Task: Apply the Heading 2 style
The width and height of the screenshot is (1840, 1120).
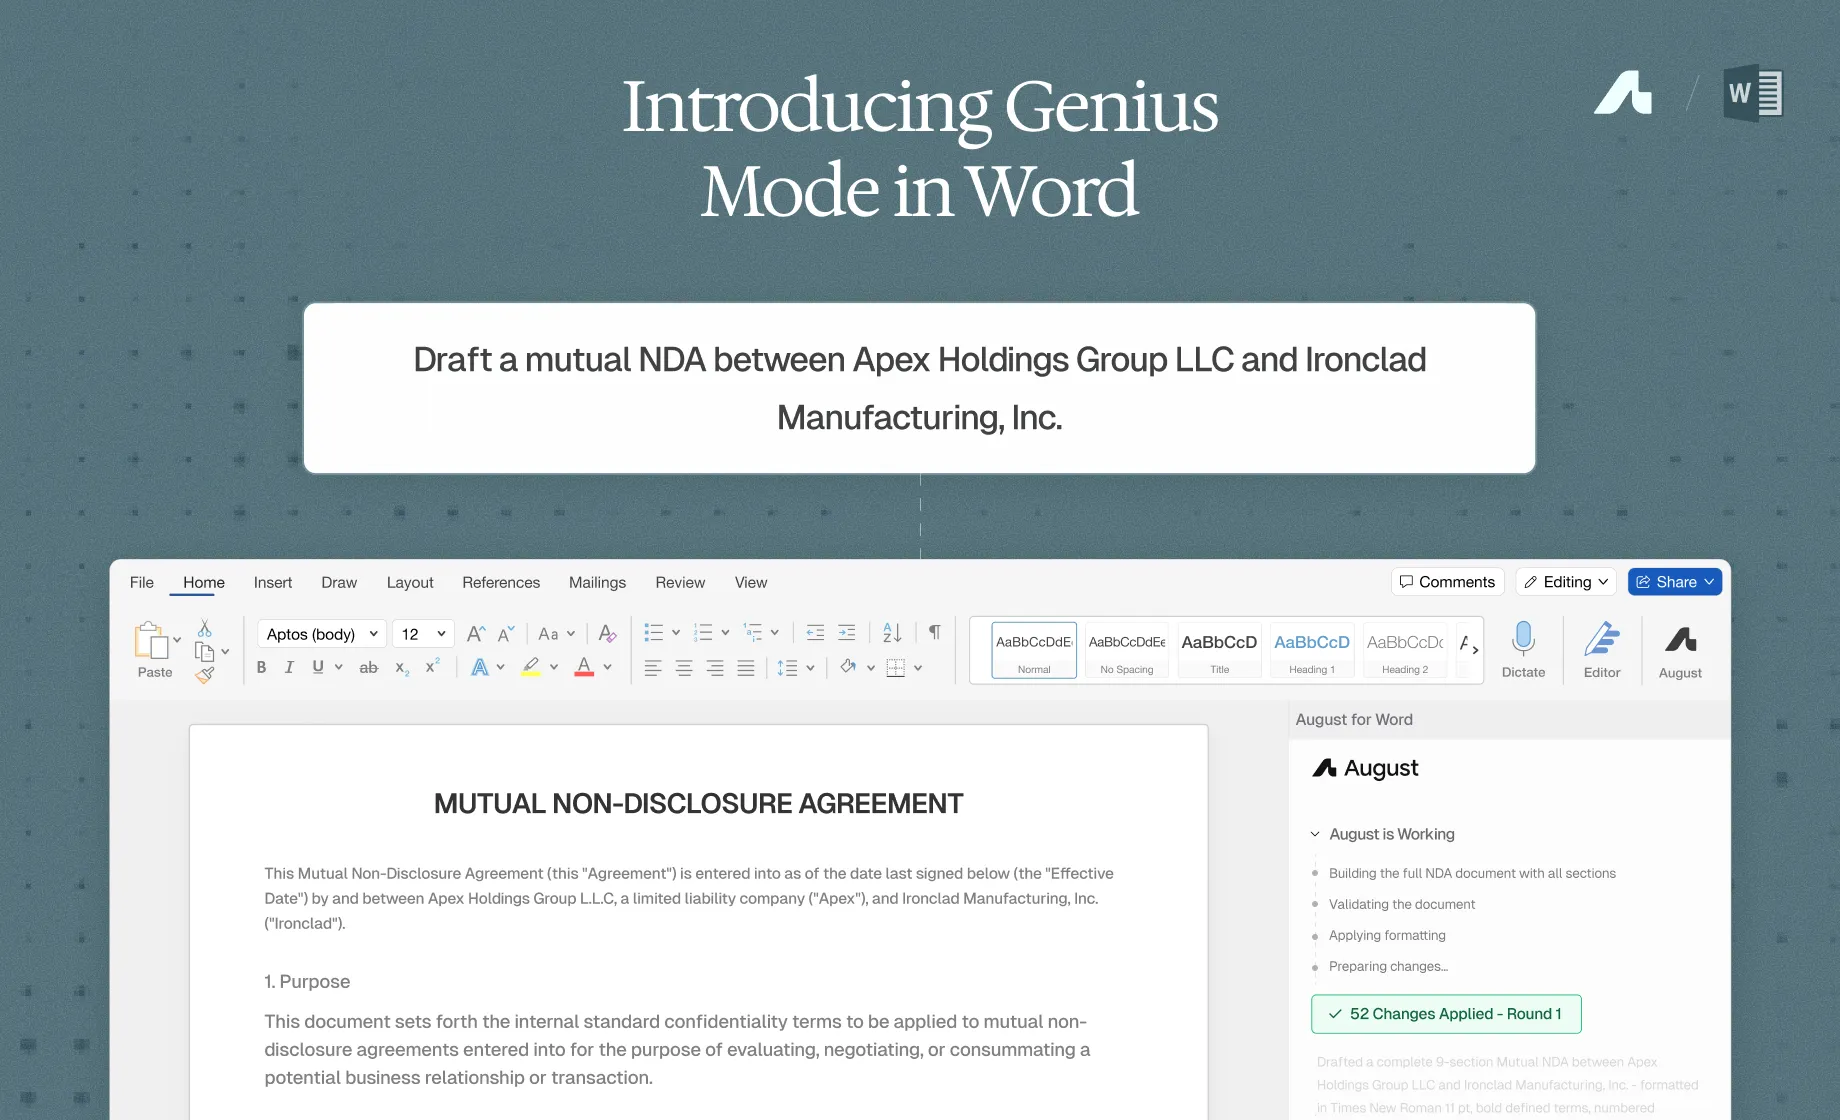Action: point(1405,650)
